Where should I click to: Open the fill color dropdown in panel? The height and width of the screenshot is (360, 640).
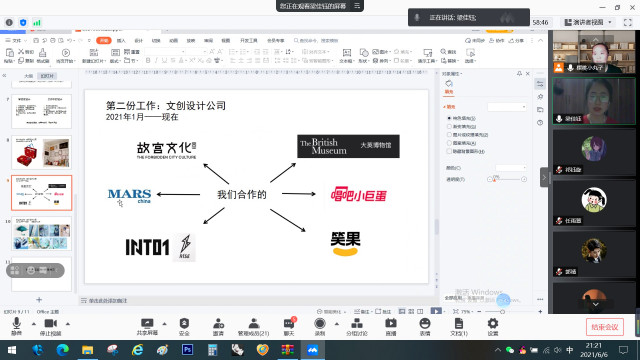(511, 168)
